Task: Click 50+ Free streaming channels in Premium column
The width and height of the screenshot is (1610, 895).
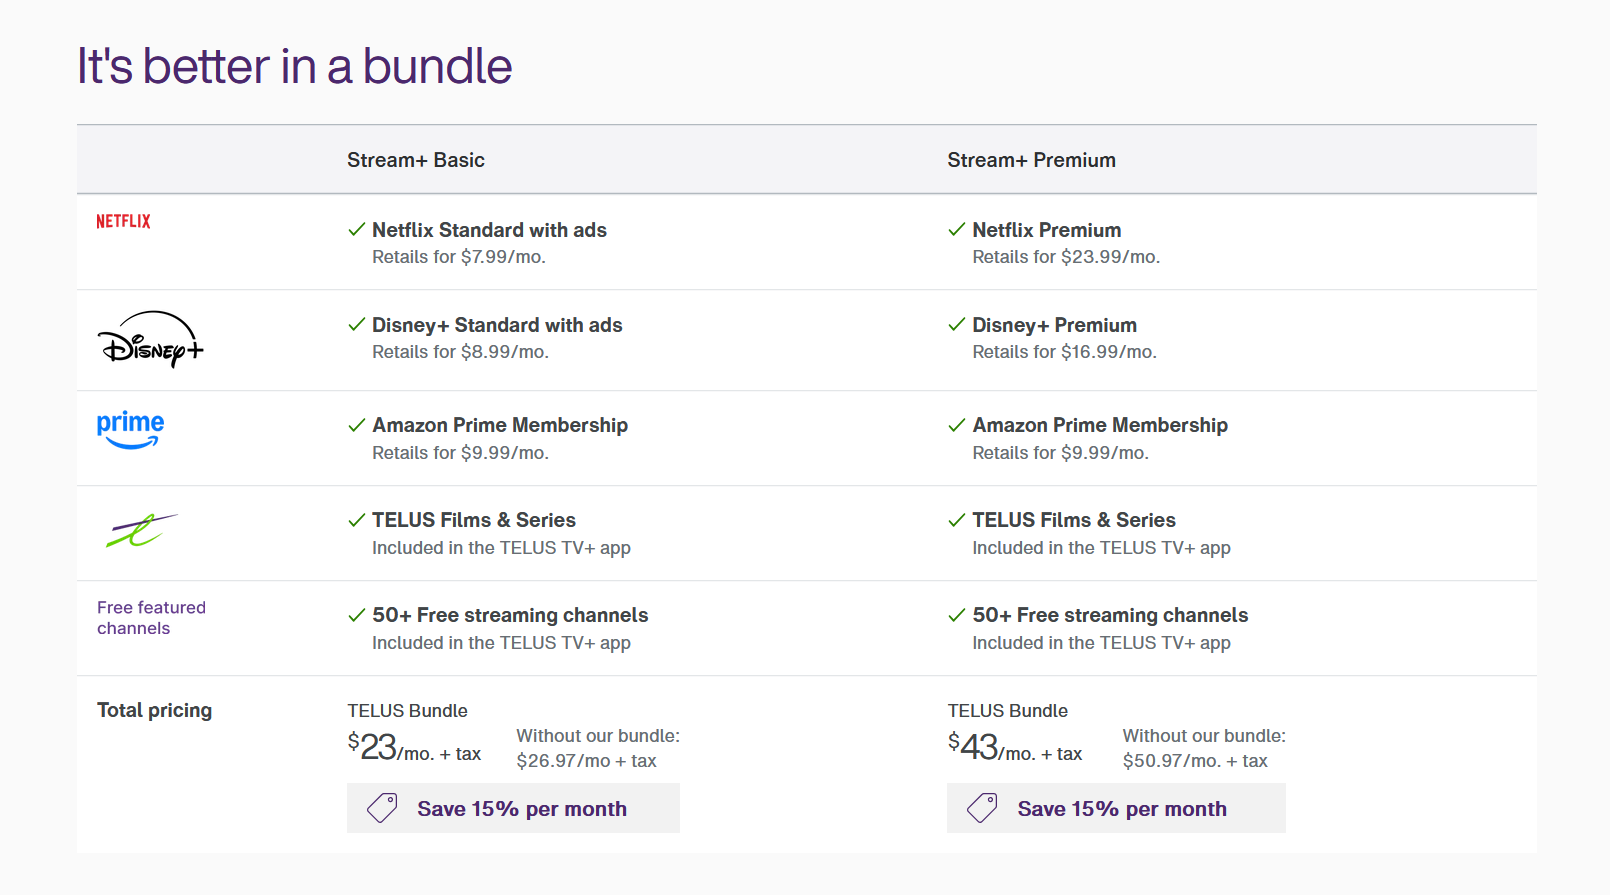Action: click(x=1110, y=615)
